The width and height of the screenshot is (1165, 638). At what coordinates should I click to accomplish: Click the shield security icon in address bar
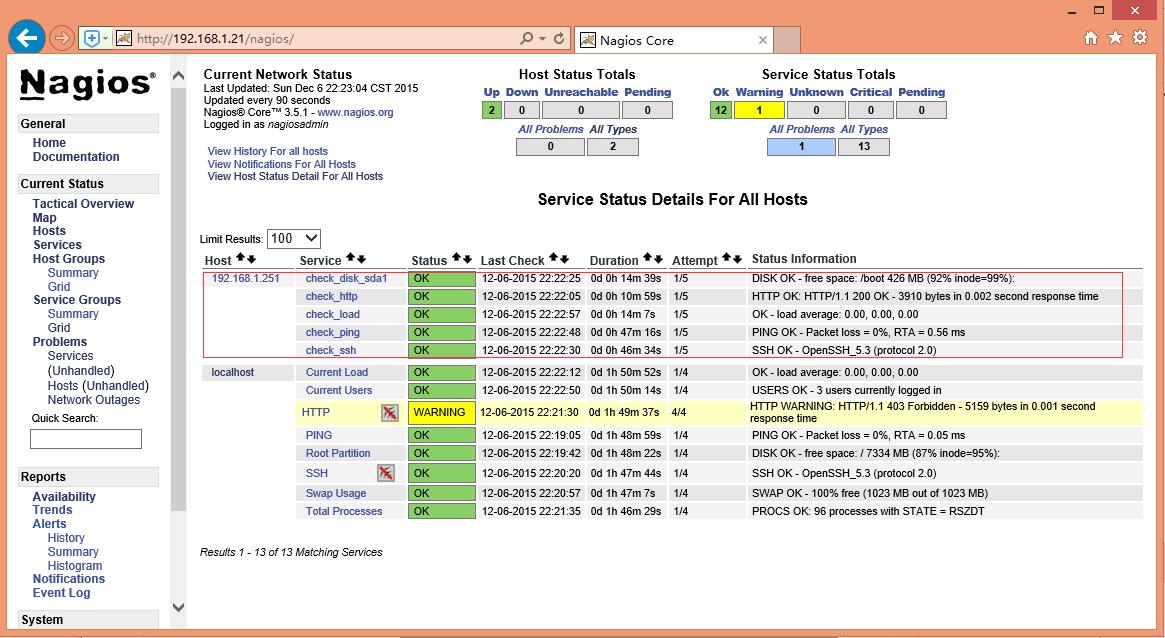point(91,39)
